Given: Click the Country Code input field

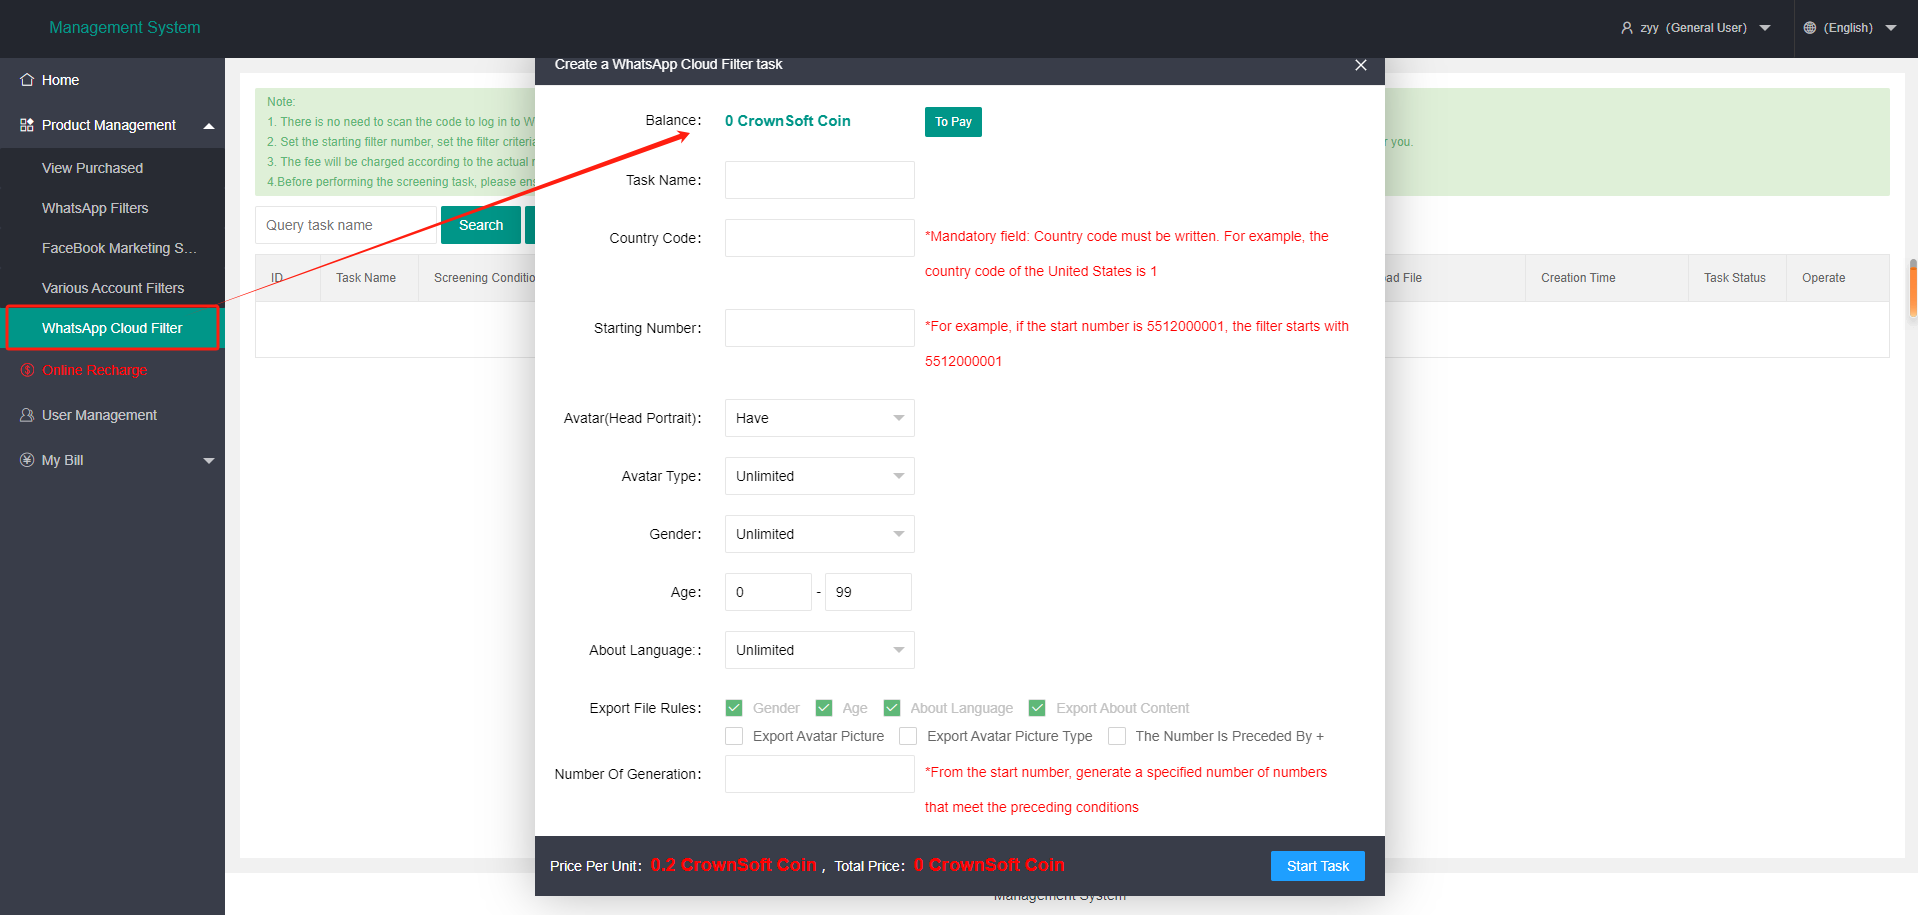Looking at the screenshot, I should (820, 238).
